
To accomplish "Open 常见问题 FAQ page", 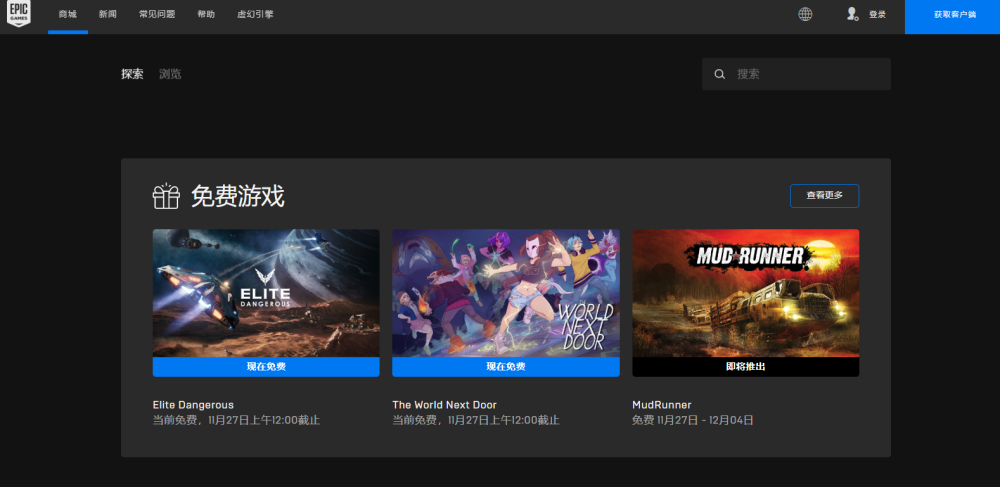I will coord(157,14).
